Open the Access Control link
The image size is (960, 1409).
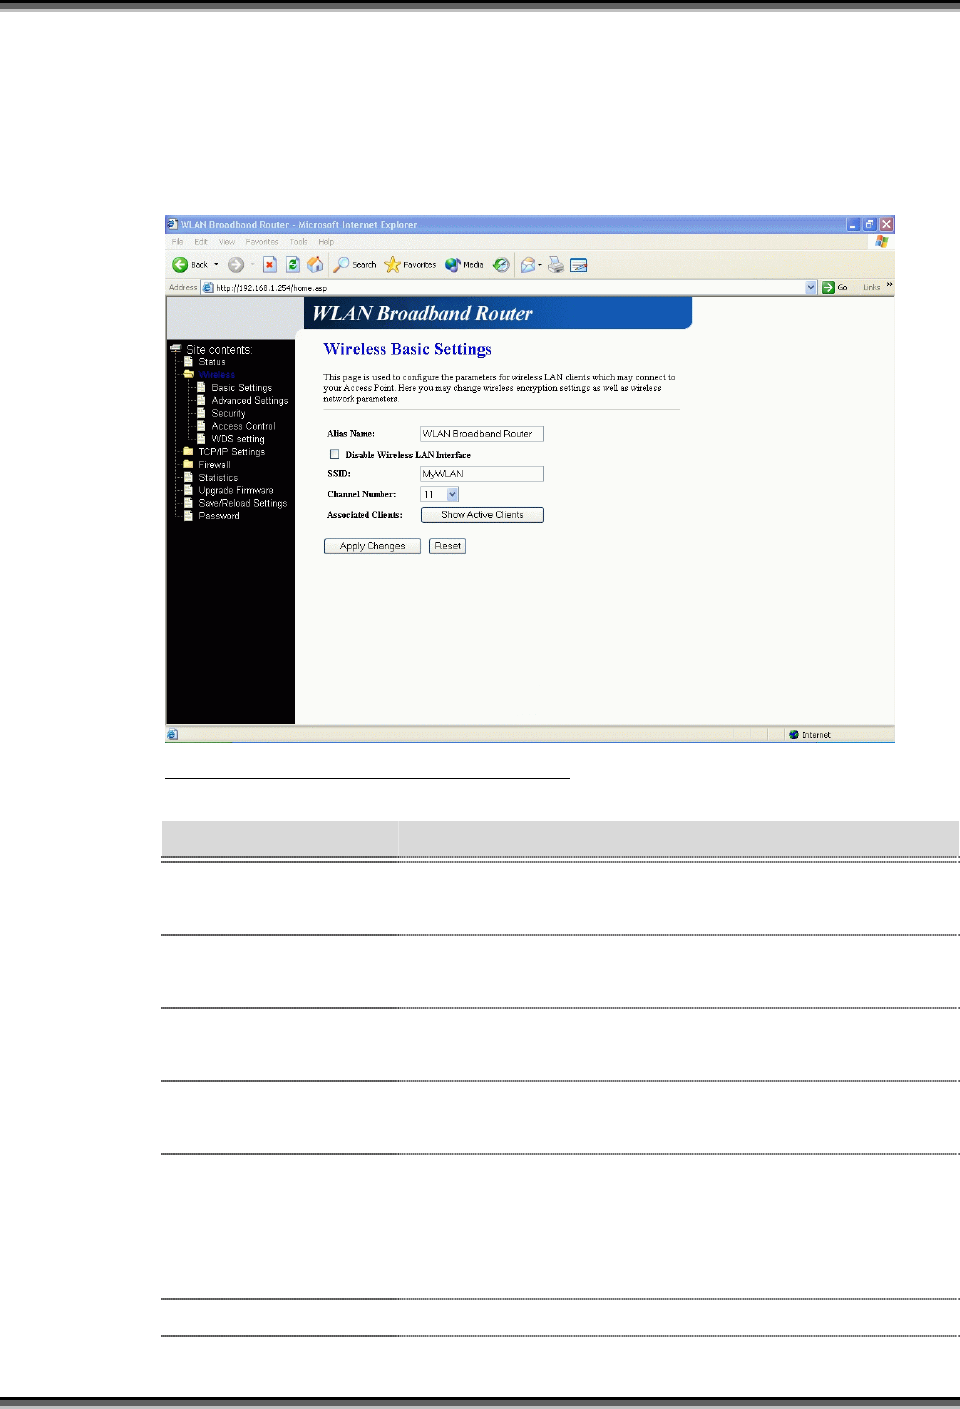click(x=243, y=426)
